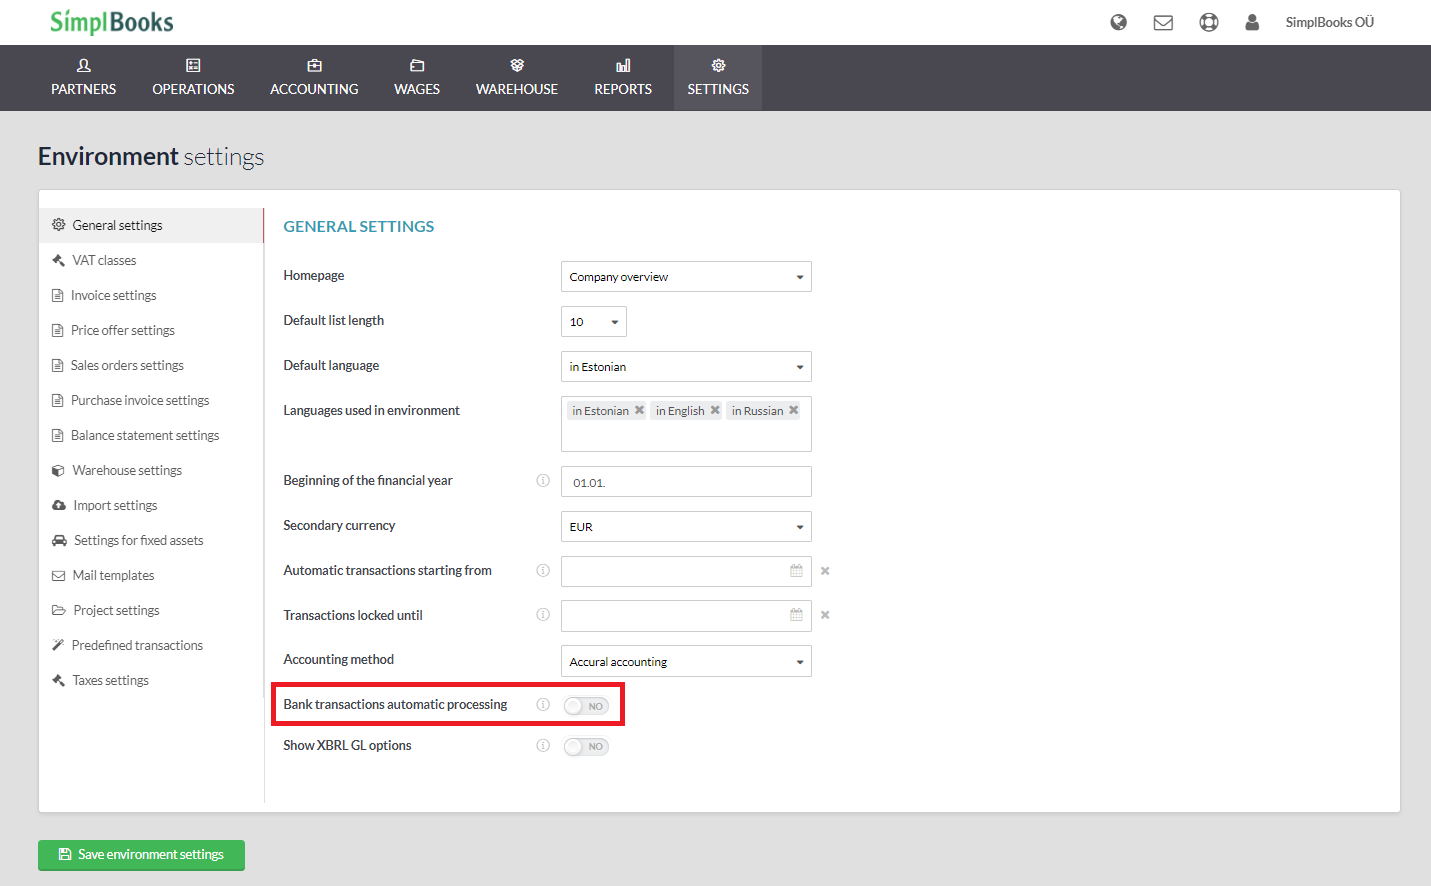Switch to the WAREHOUSE tab
Viewport: 1431px width, 886px height.
(516, 77)
